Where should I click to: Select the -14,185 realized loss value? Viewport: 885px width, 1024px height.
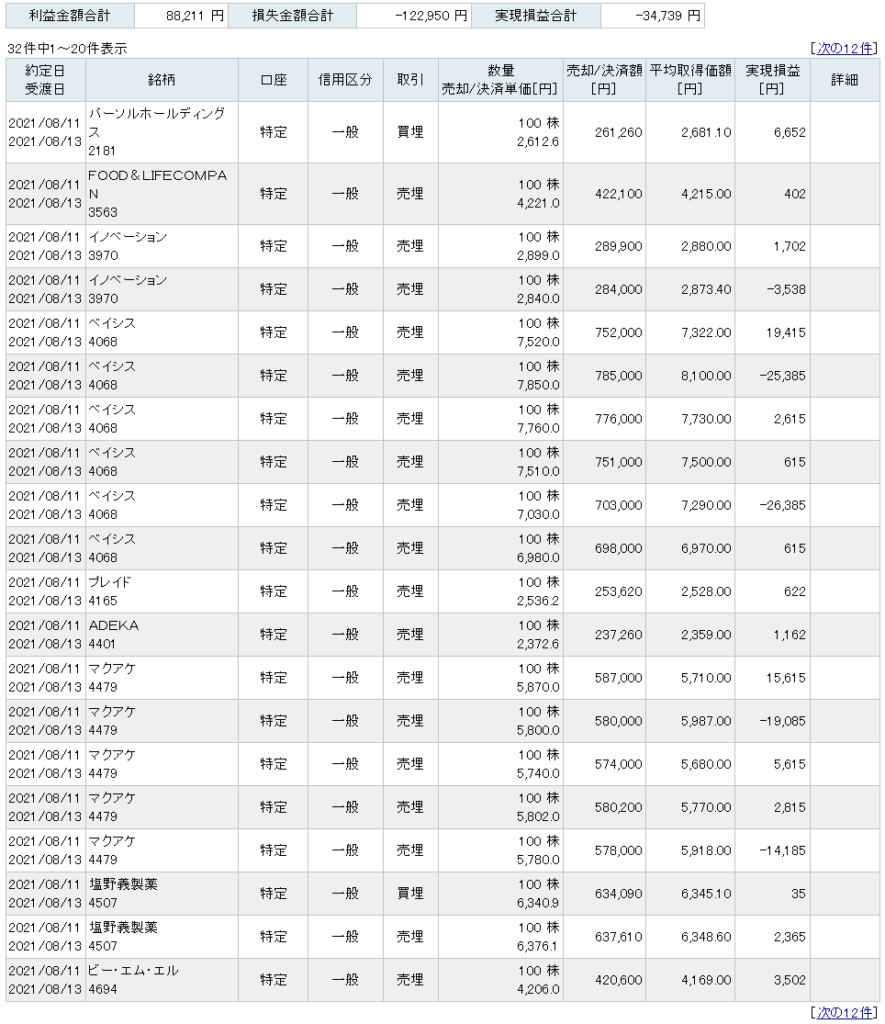[x=782, y=850]
